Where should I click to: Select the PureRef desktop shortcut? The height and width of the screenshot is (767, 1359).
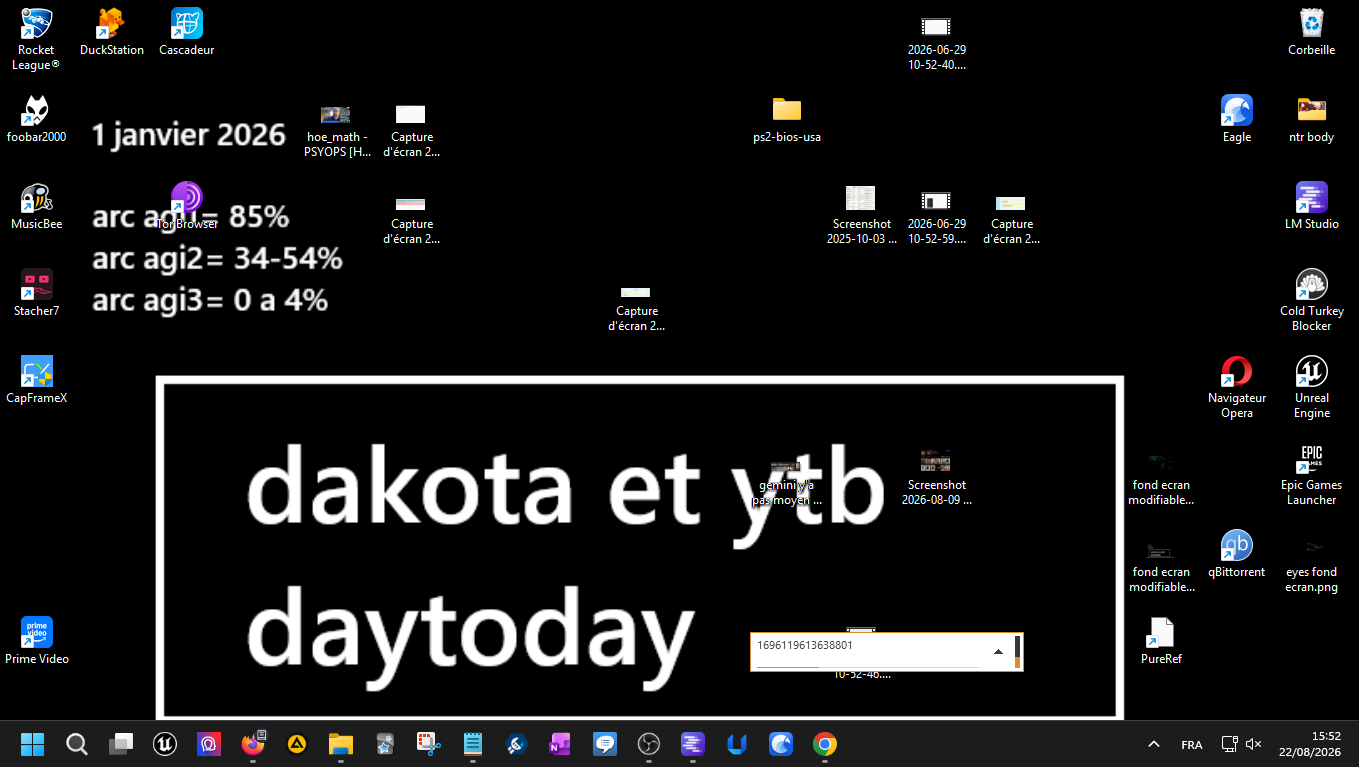[x=1161, y=642]
